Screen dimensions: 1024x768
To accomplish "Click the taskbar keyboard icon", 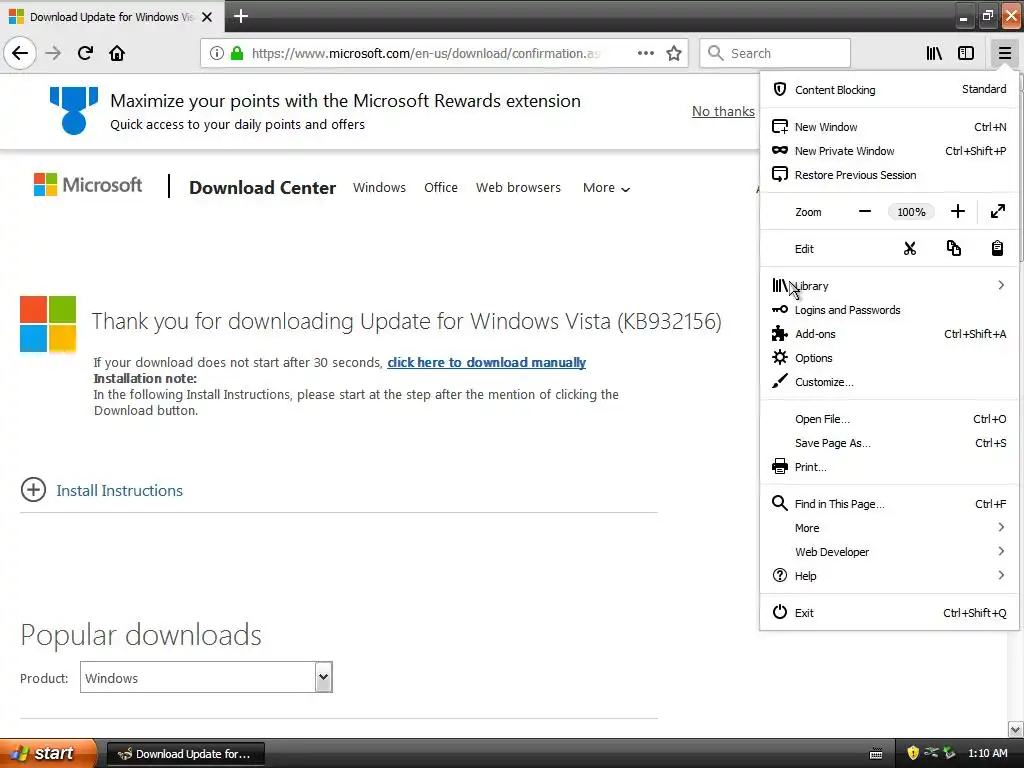I will (876, 754).
